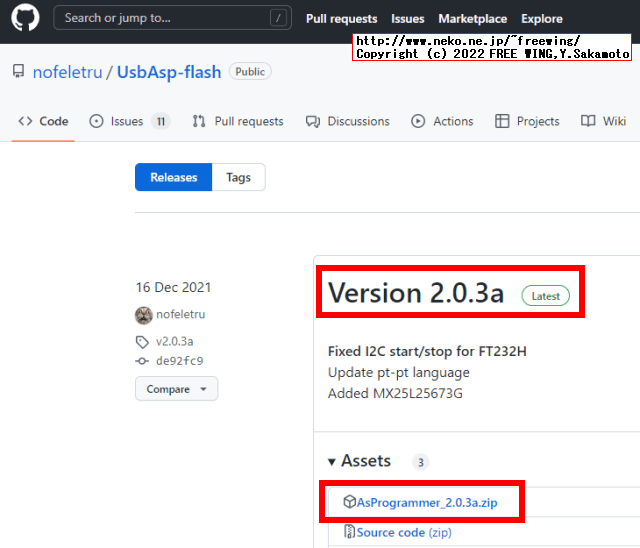The image size is (640, 548).
Task: Open the Issues tab
Action: [128, 121]
